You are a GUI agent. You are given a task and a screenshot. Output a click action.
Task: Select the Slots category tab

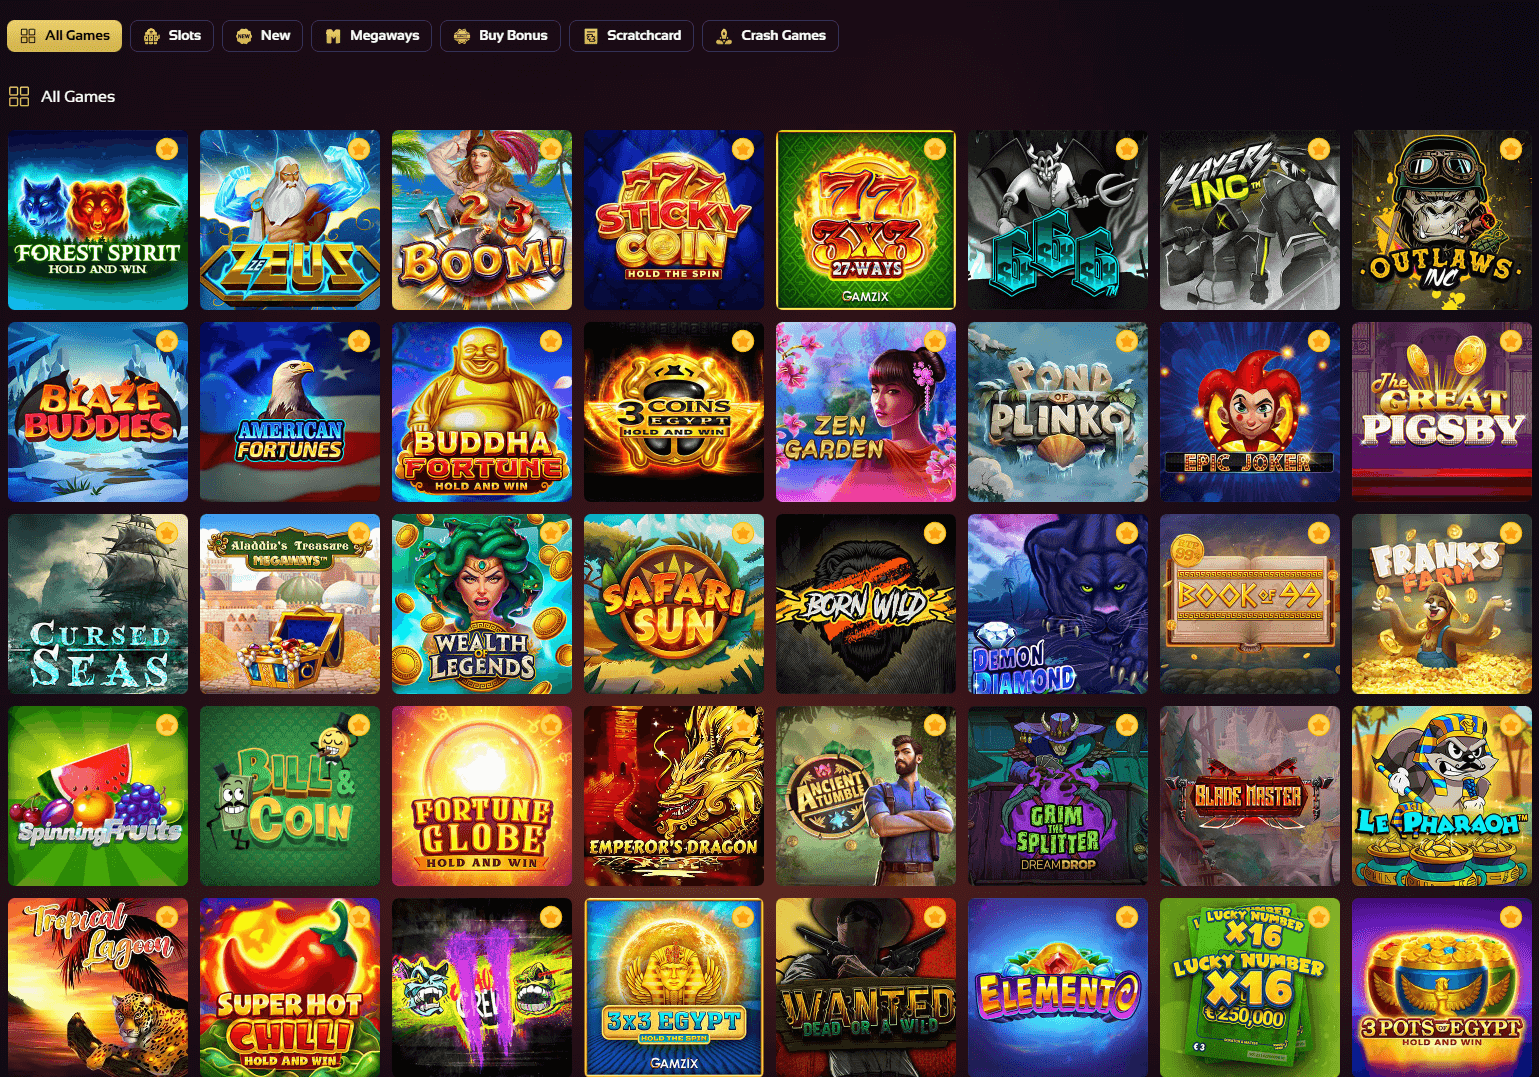(172, 36)
